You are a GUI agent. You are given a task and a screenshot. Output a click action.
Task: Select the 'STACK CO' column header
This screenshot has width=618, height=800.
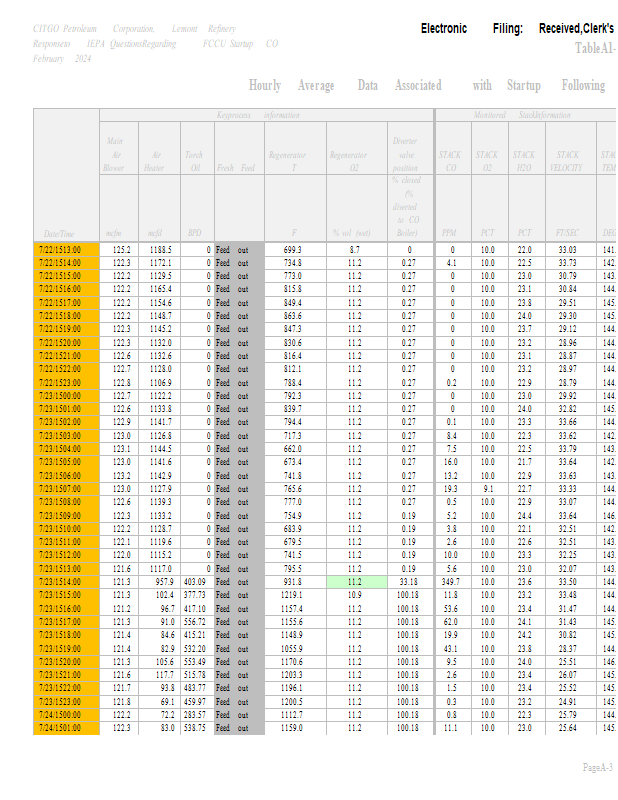450,161
